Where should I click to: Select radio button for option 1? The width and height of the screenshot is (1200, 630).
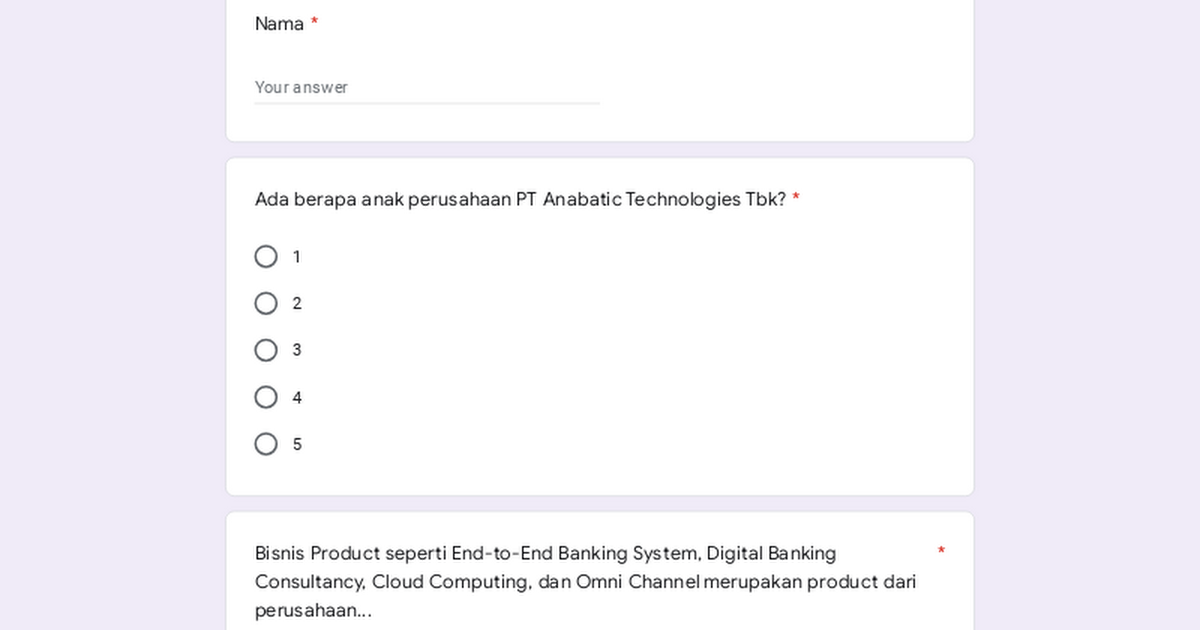point(266,257)
